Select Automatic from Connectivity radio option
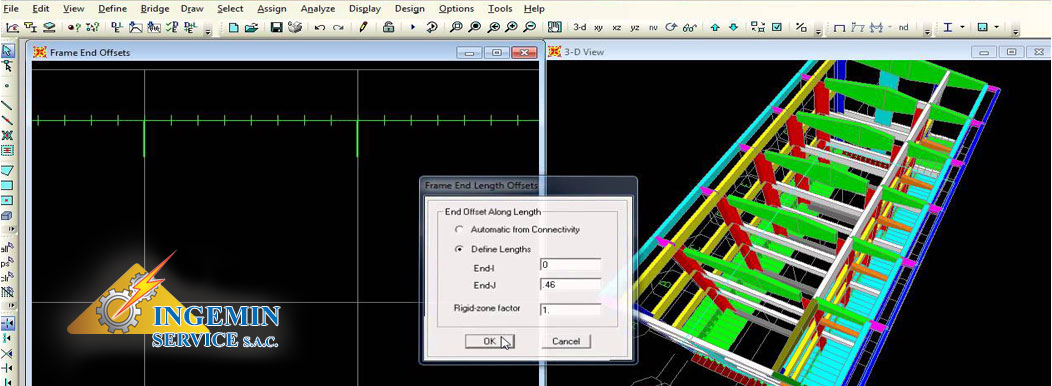This screenshot has height=386, width=1052. pyautogui.click(x=459, y=230)
